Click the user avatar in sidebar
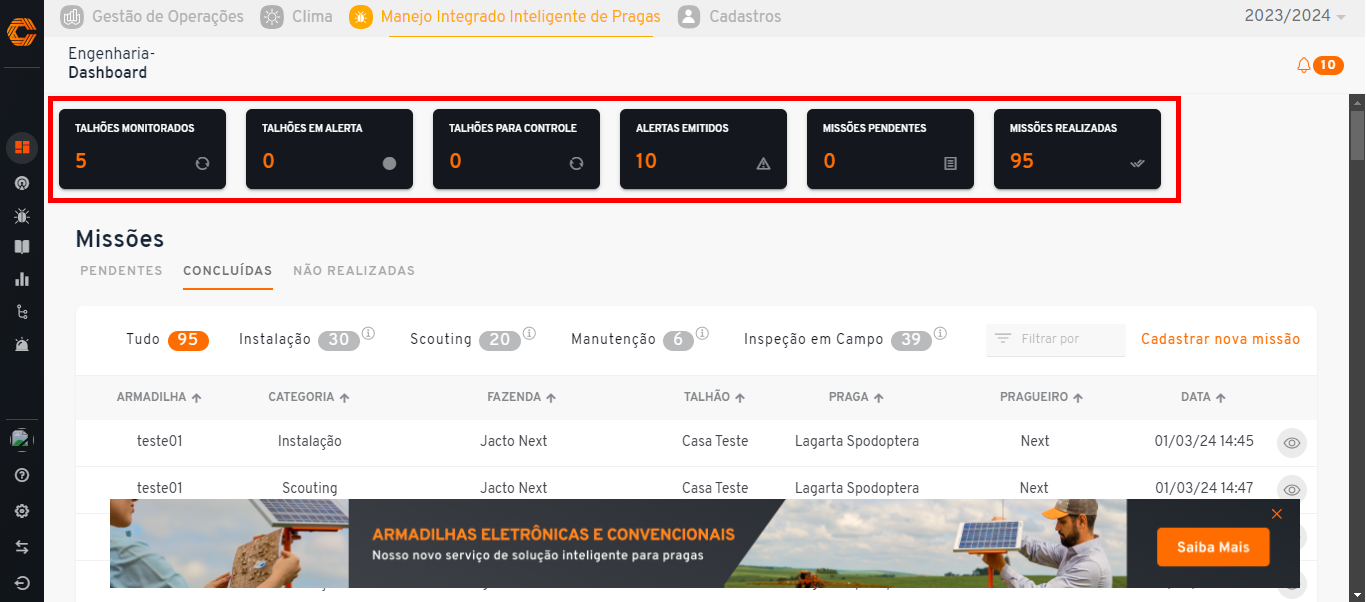 coord(22,438)
